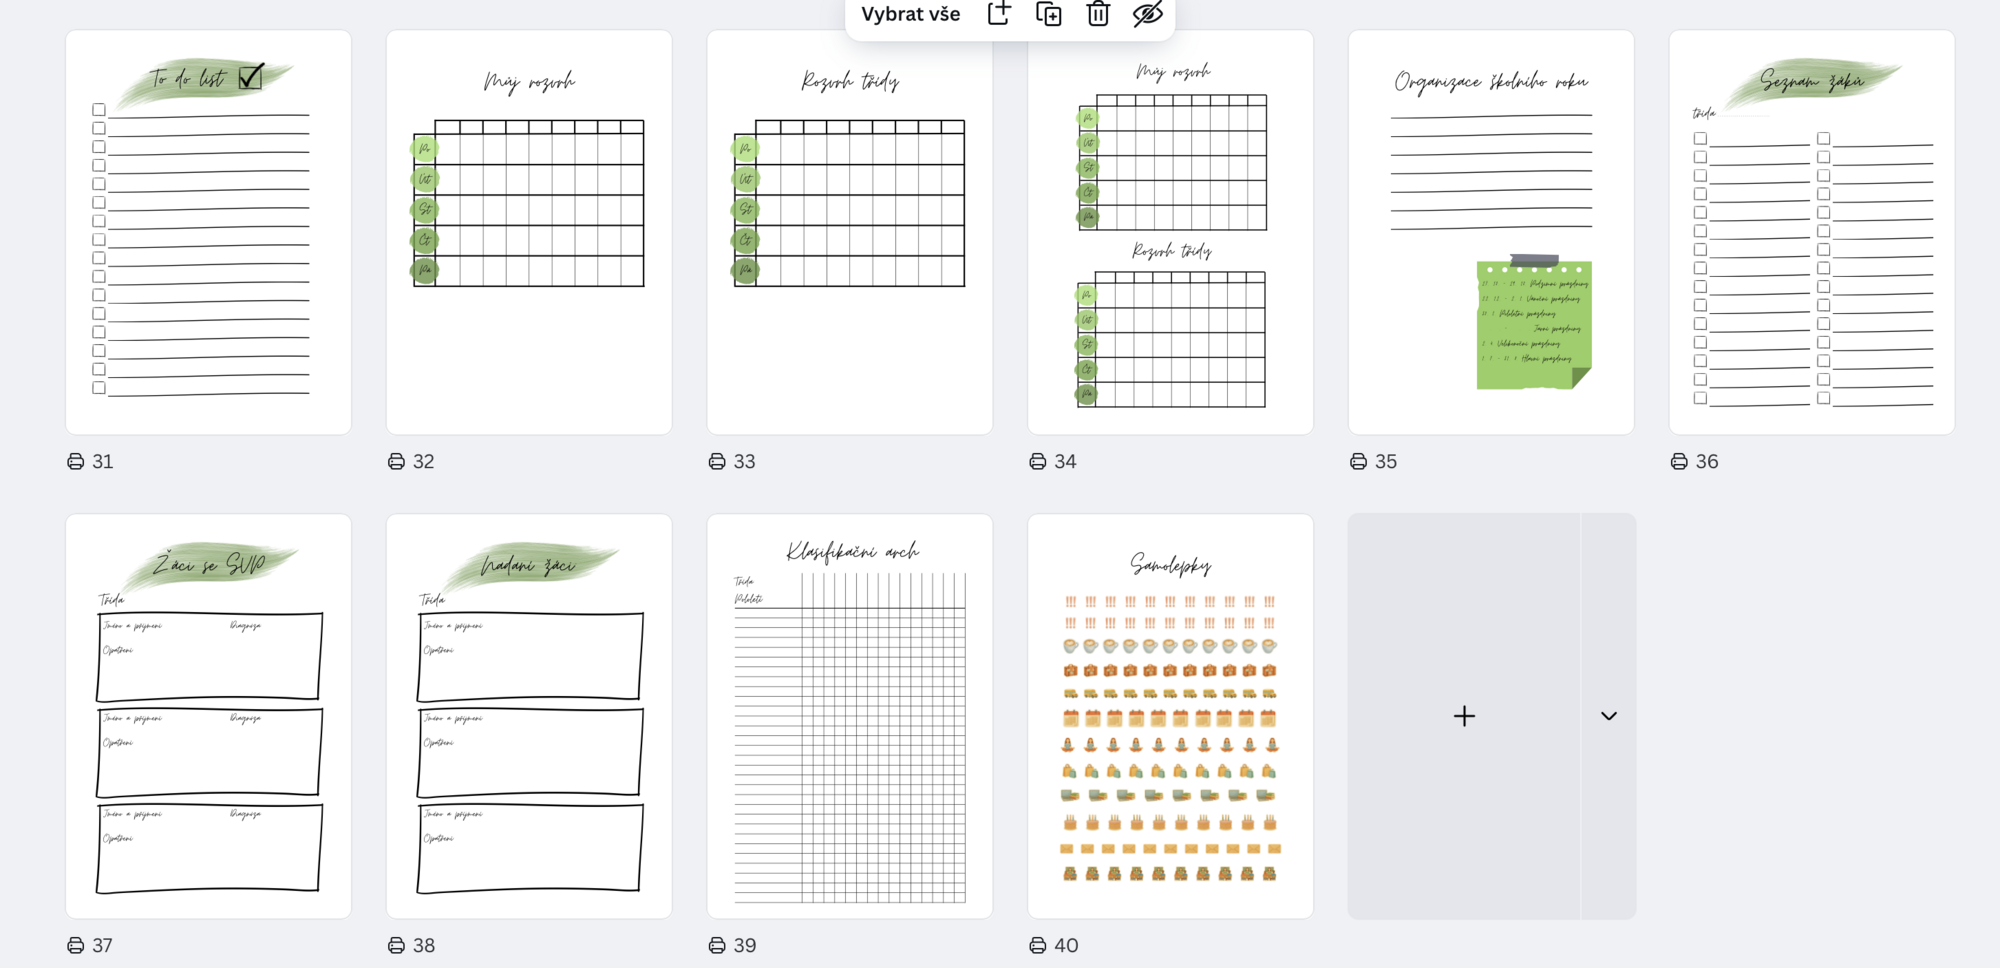The image size is (2000, 968).
Task: Click the Vybrat vše button
Action: (x=910, y=14)
